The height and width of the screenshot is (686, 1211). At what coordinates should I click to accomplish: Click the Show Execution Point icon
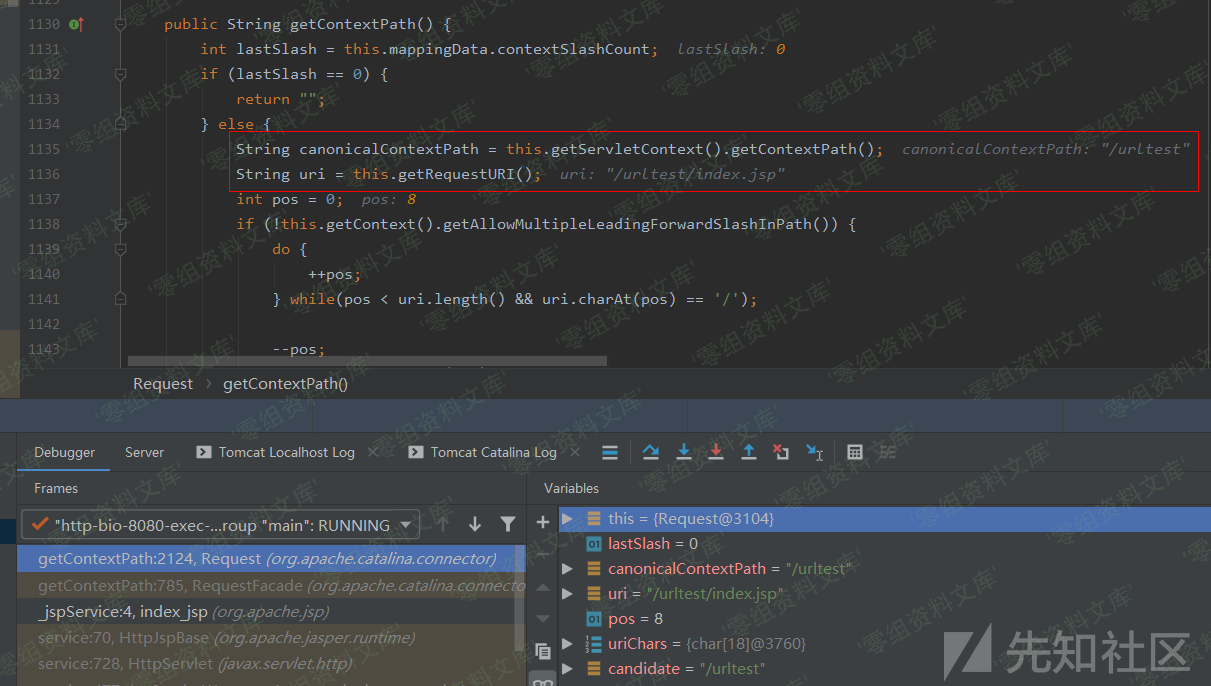coord(610,453)
